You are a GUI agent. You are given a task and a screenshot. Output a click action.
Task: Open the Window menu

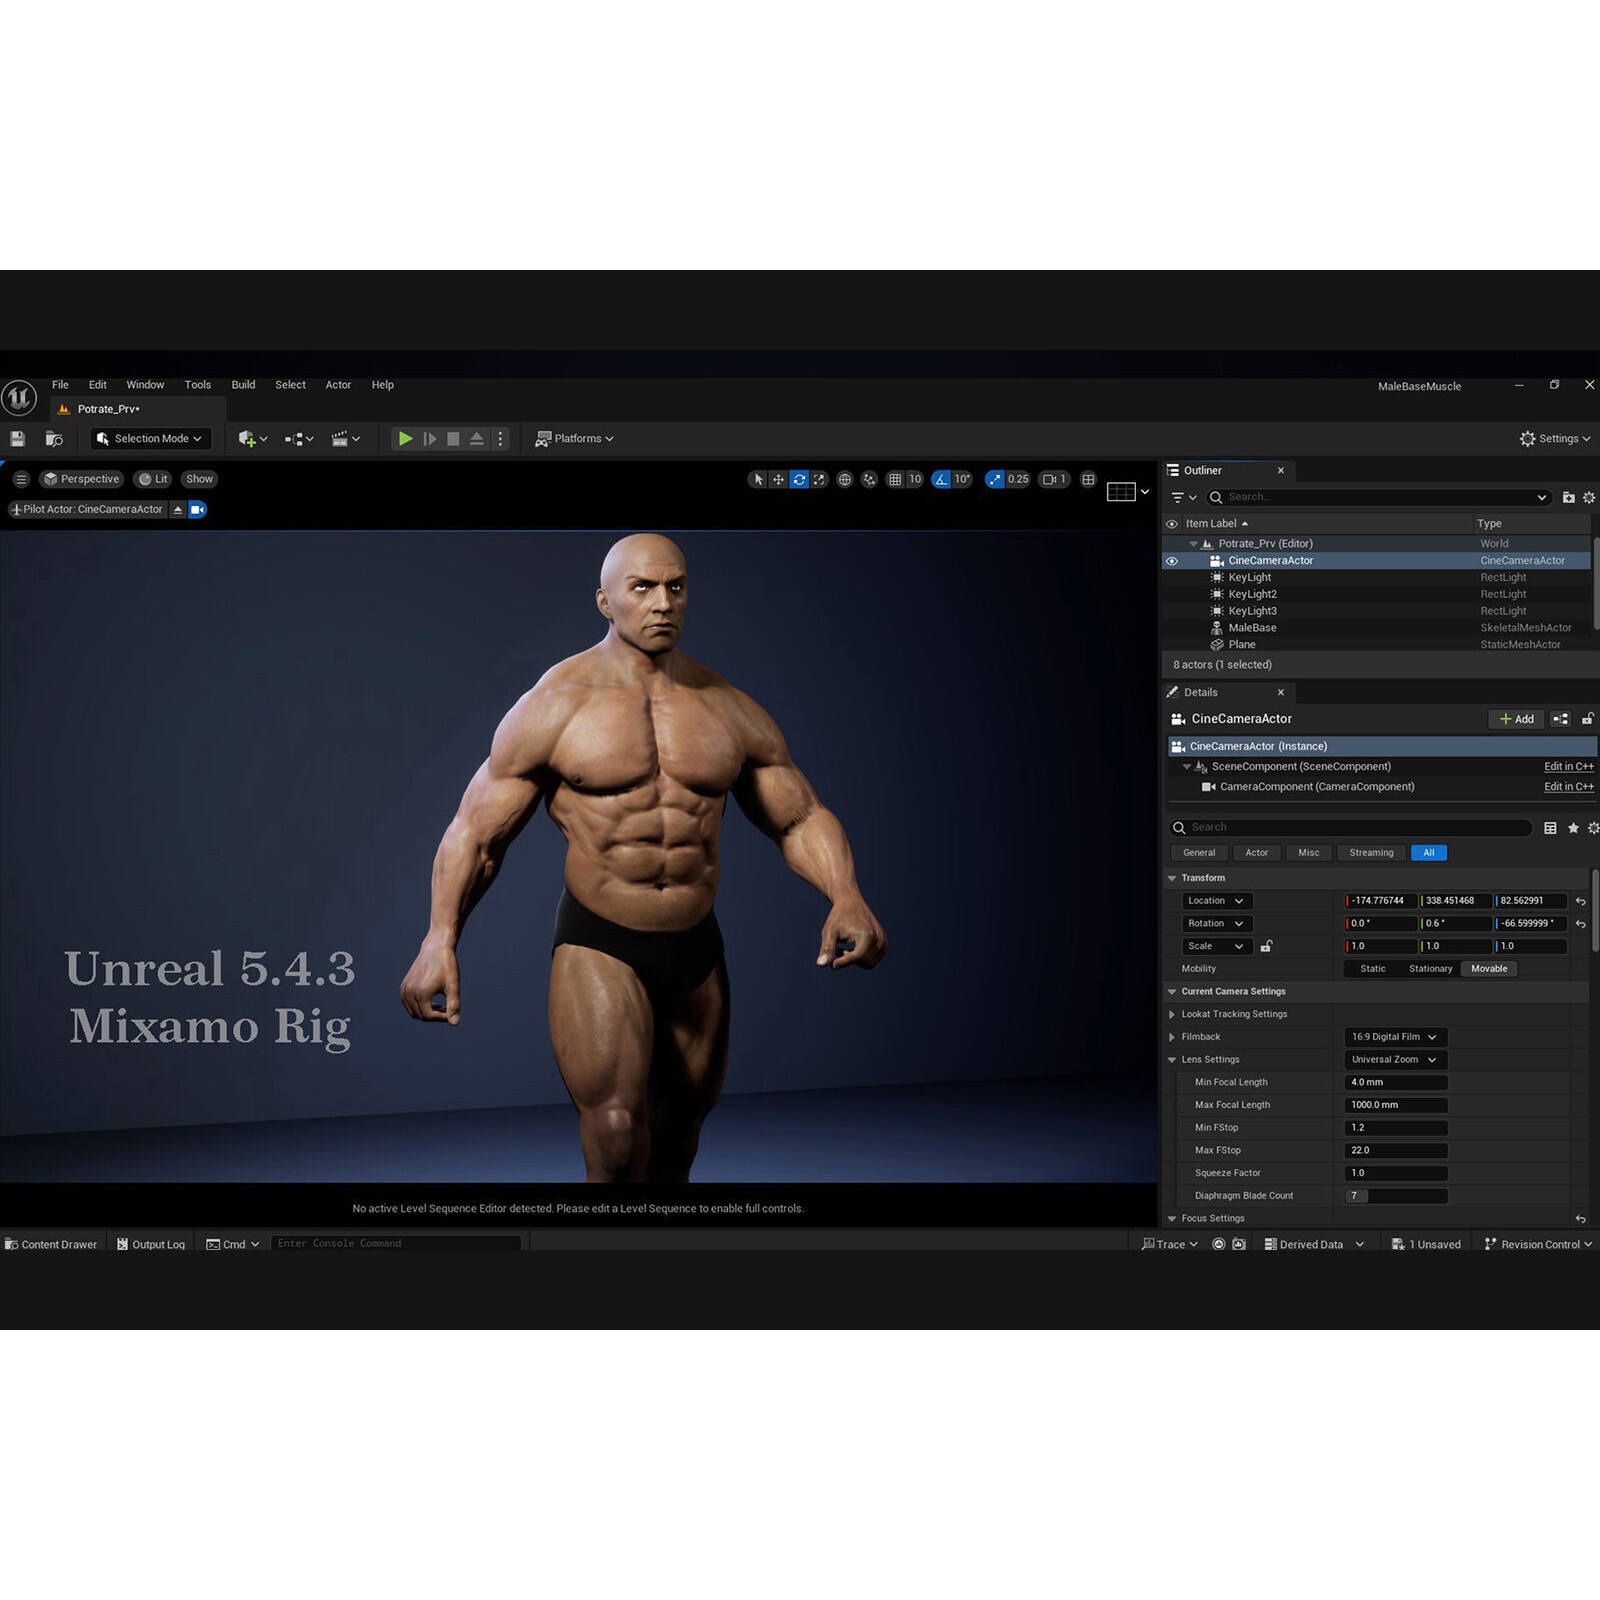(145, 385)
